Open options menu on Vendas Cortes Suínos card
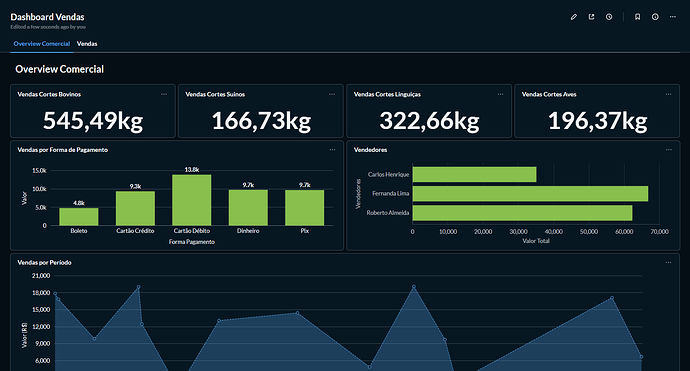 [332, 94]
